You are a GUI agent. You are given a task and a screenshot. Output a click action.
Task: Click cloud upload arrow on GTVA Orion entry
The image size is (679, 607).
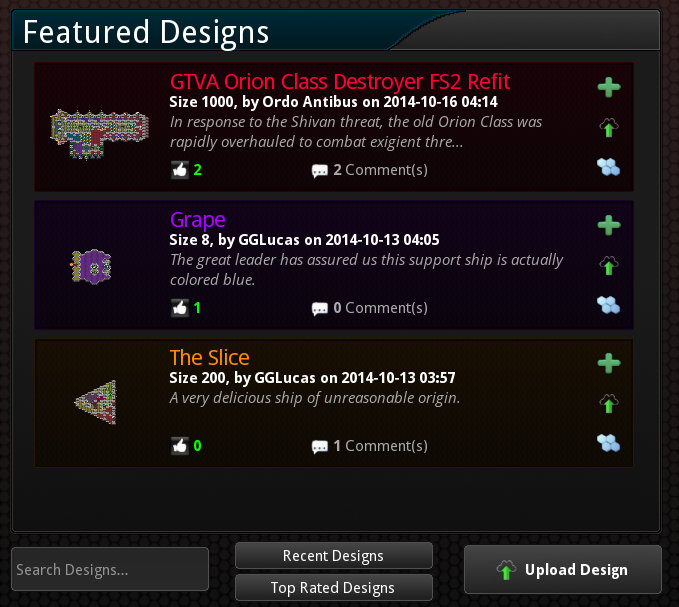[x=609, y=127]
